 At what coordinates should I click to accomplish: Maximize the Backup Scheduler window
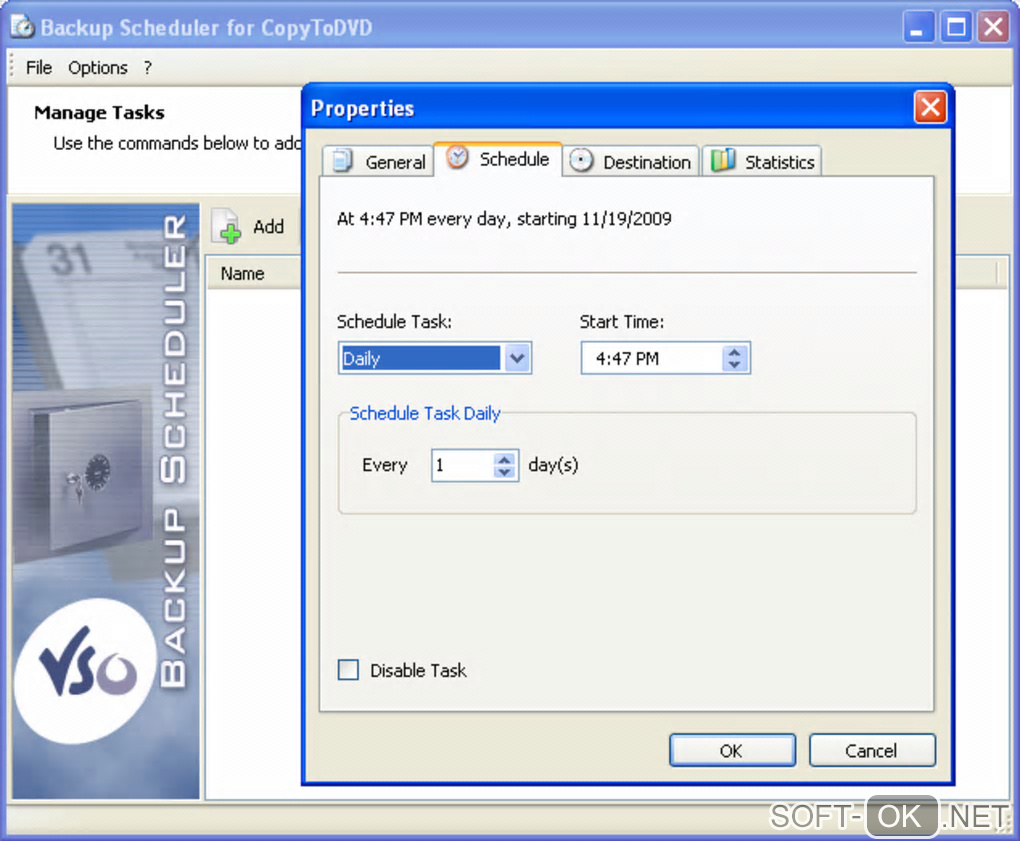[x=956, y=27]
